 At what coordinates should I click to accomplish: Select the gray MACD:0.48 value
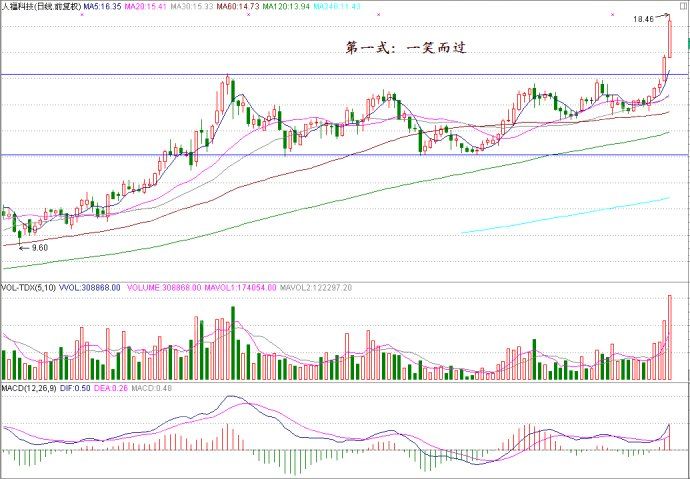tap(151, 388)
